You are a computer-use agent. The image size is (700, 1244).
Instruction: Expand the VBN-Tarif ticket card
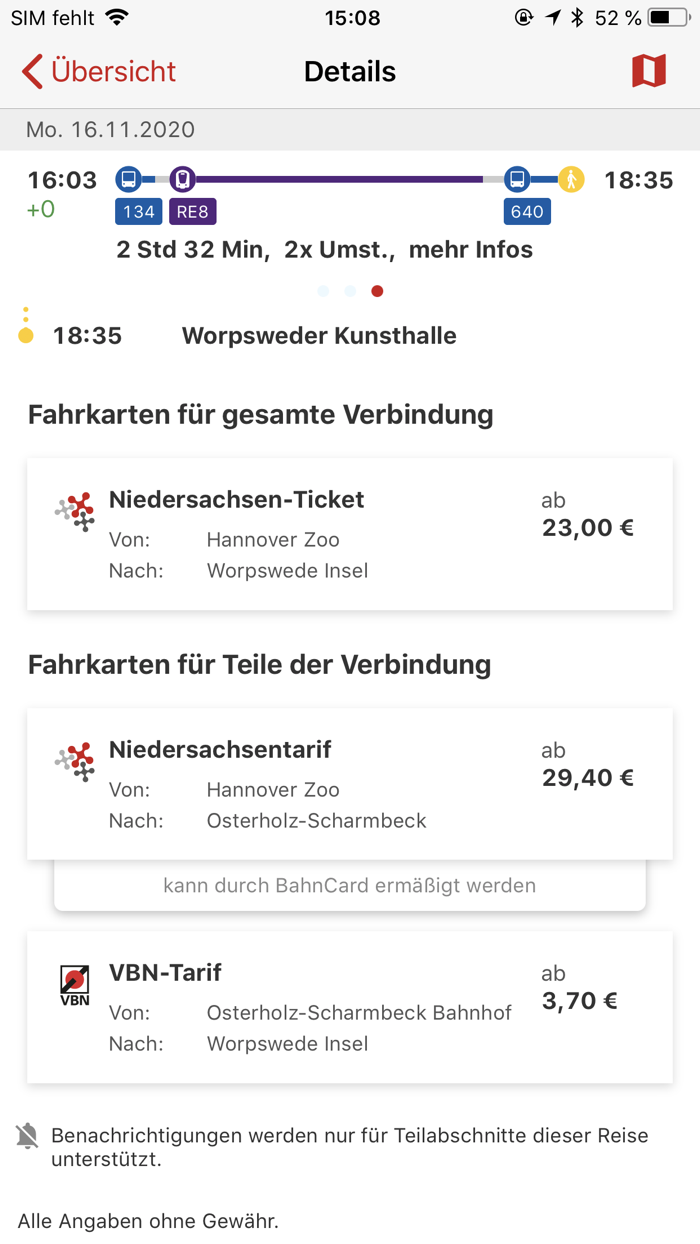point(350,1007)
